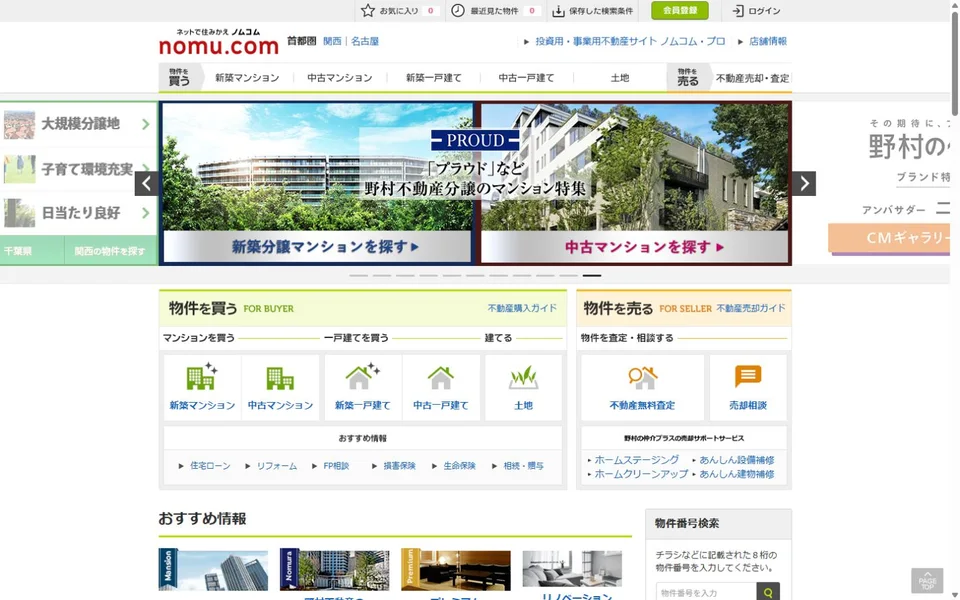The height and width of the screenshot is (600, 960).
Task: Click the 中古一戸建て house icon
Action: click(440, 378)
